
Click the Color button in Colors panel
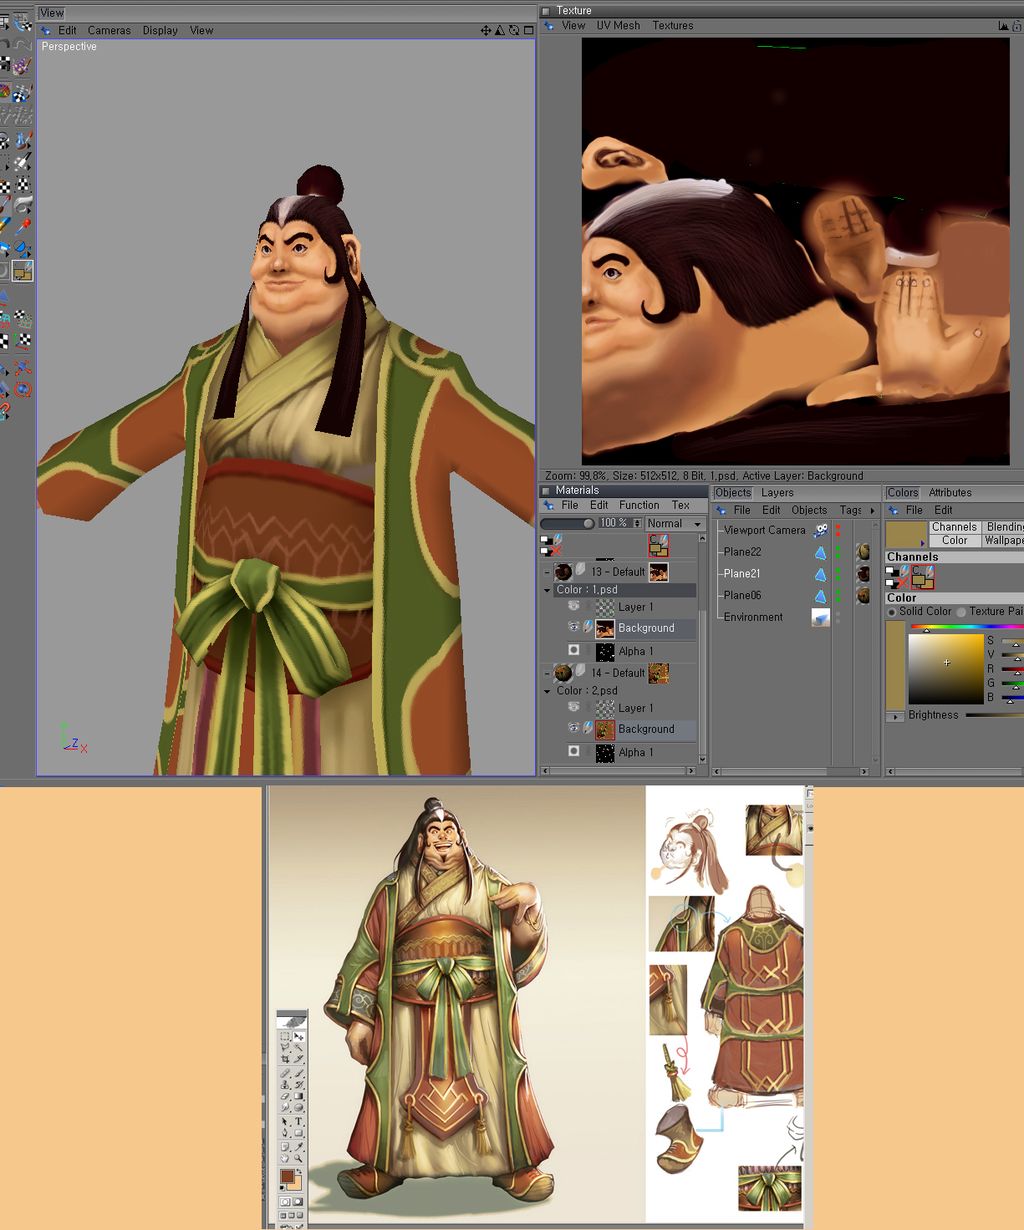(x=954, y=540)
